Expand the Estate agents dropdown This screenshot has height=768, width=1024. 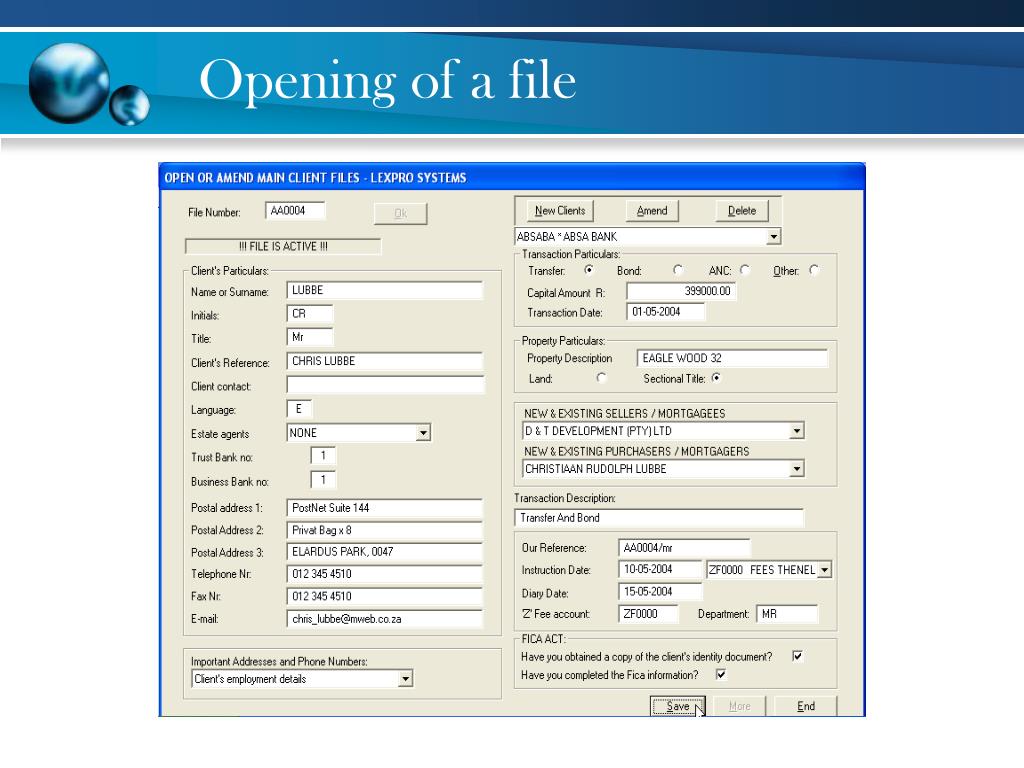click(x=423, y=432)
